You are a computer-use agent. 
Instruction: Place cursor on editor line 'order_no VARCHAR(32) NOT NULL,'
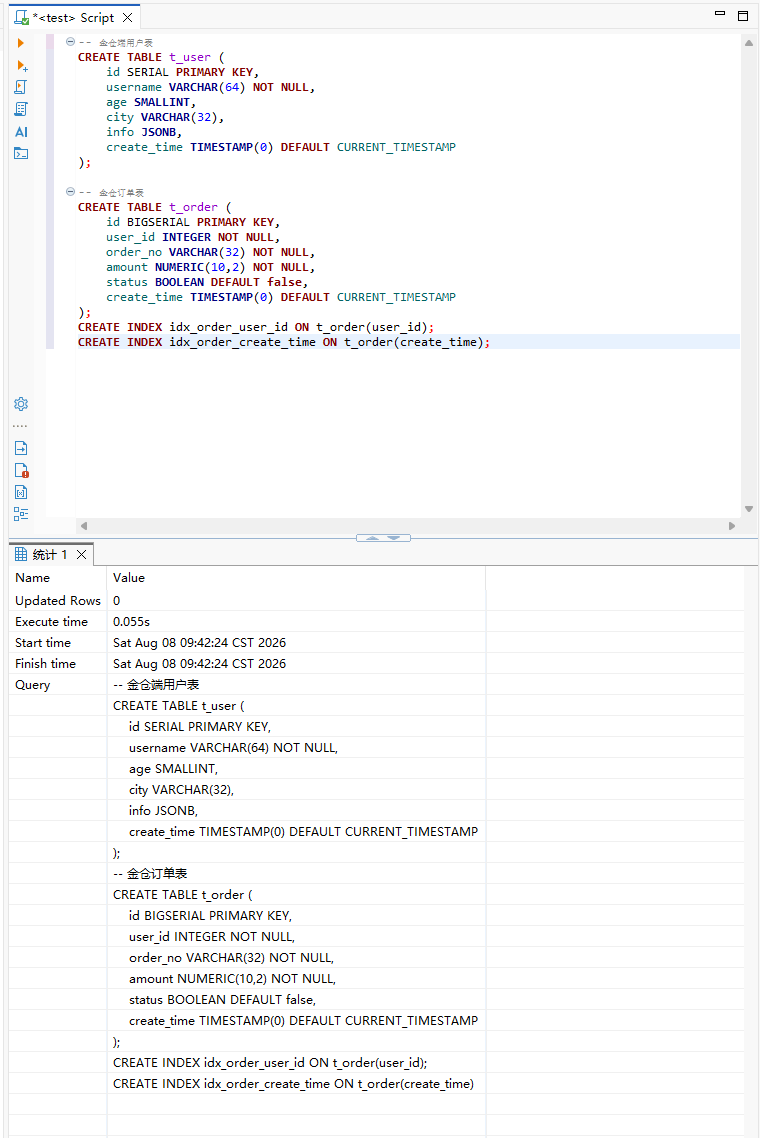(x=211, y=253)
